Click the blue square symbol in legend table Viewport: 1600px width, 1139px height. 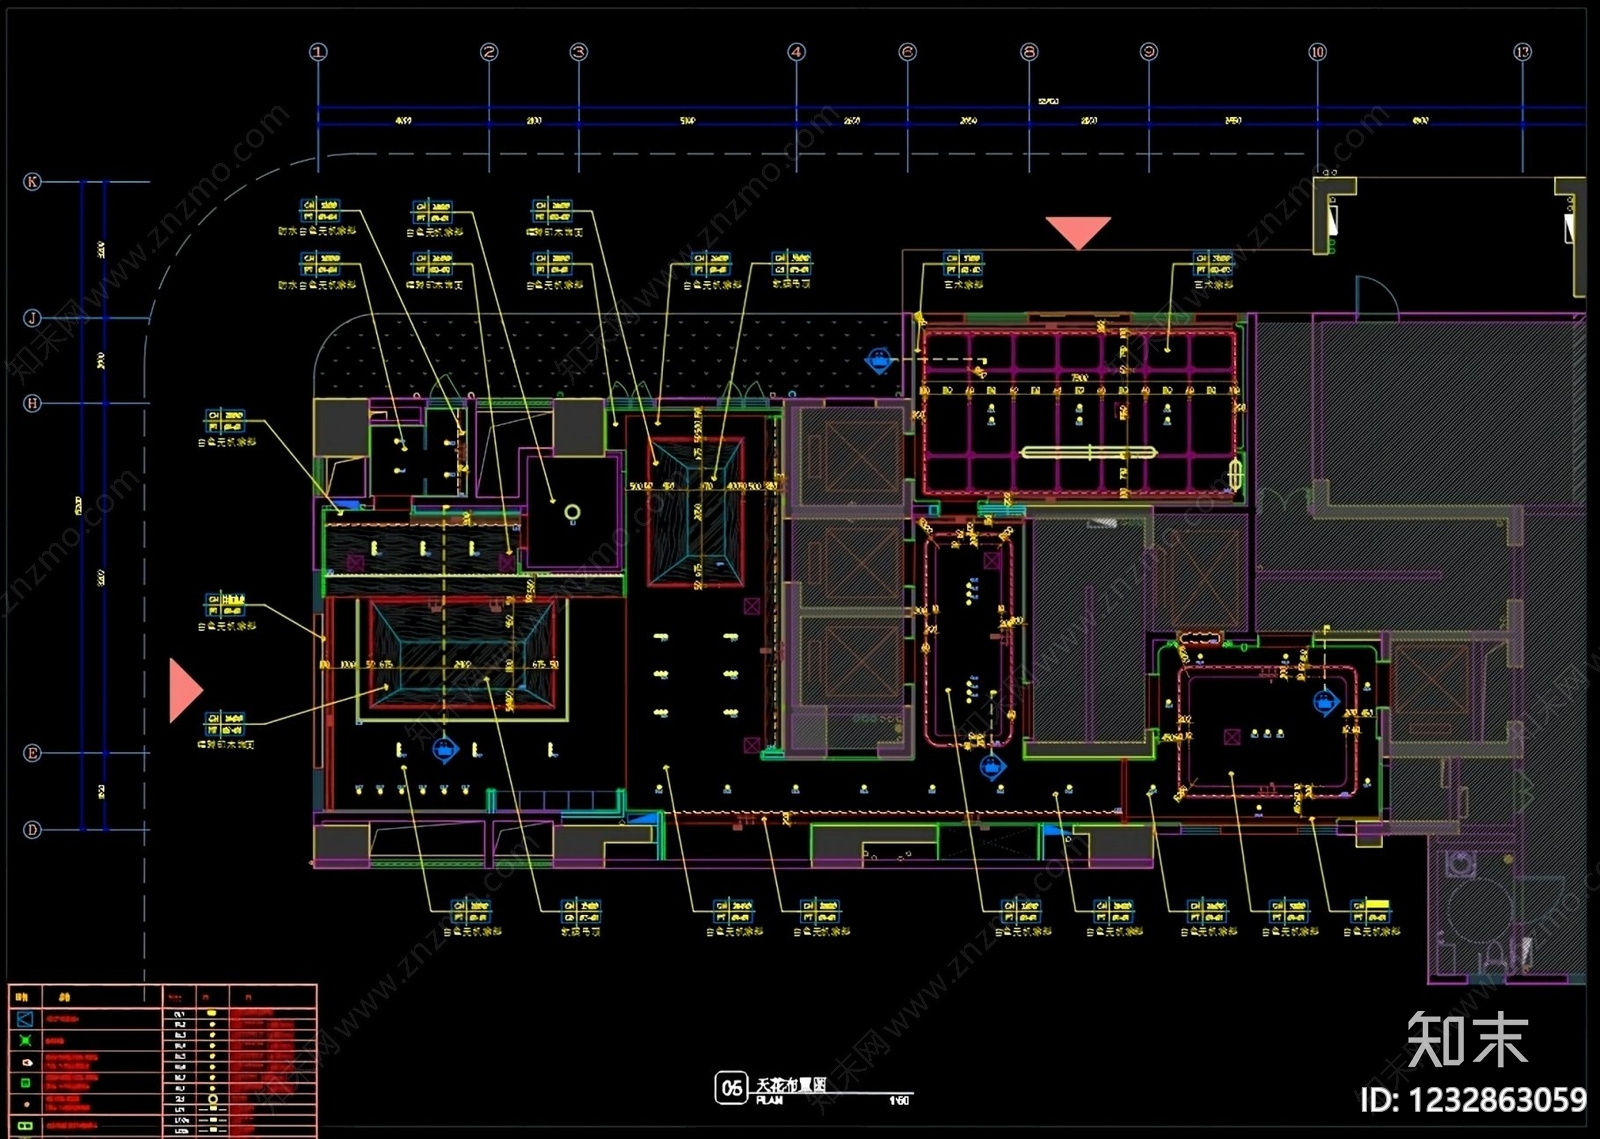click(26, 1019)
